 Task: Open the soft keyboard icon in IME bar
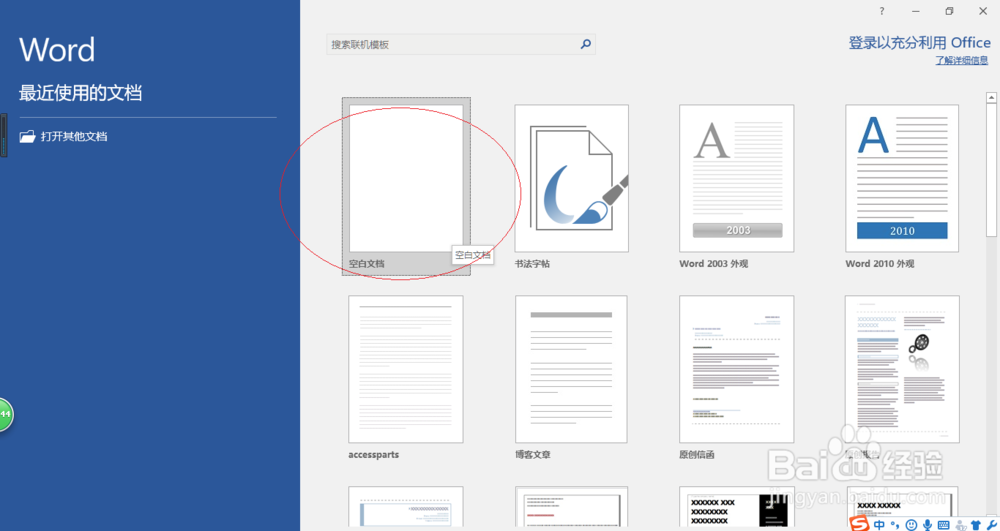tap(943, 525)
